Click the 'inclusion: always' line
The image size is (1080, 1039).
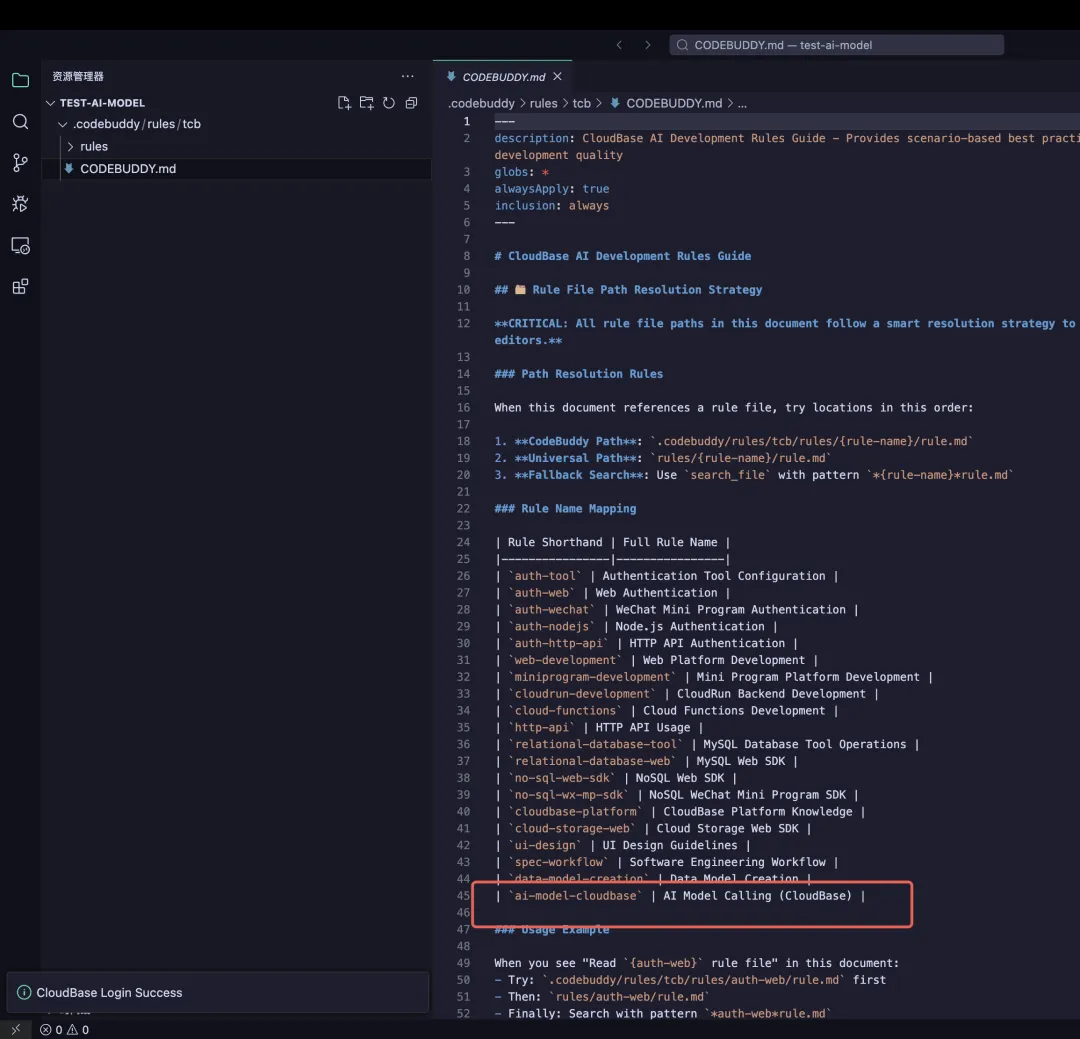552,205
